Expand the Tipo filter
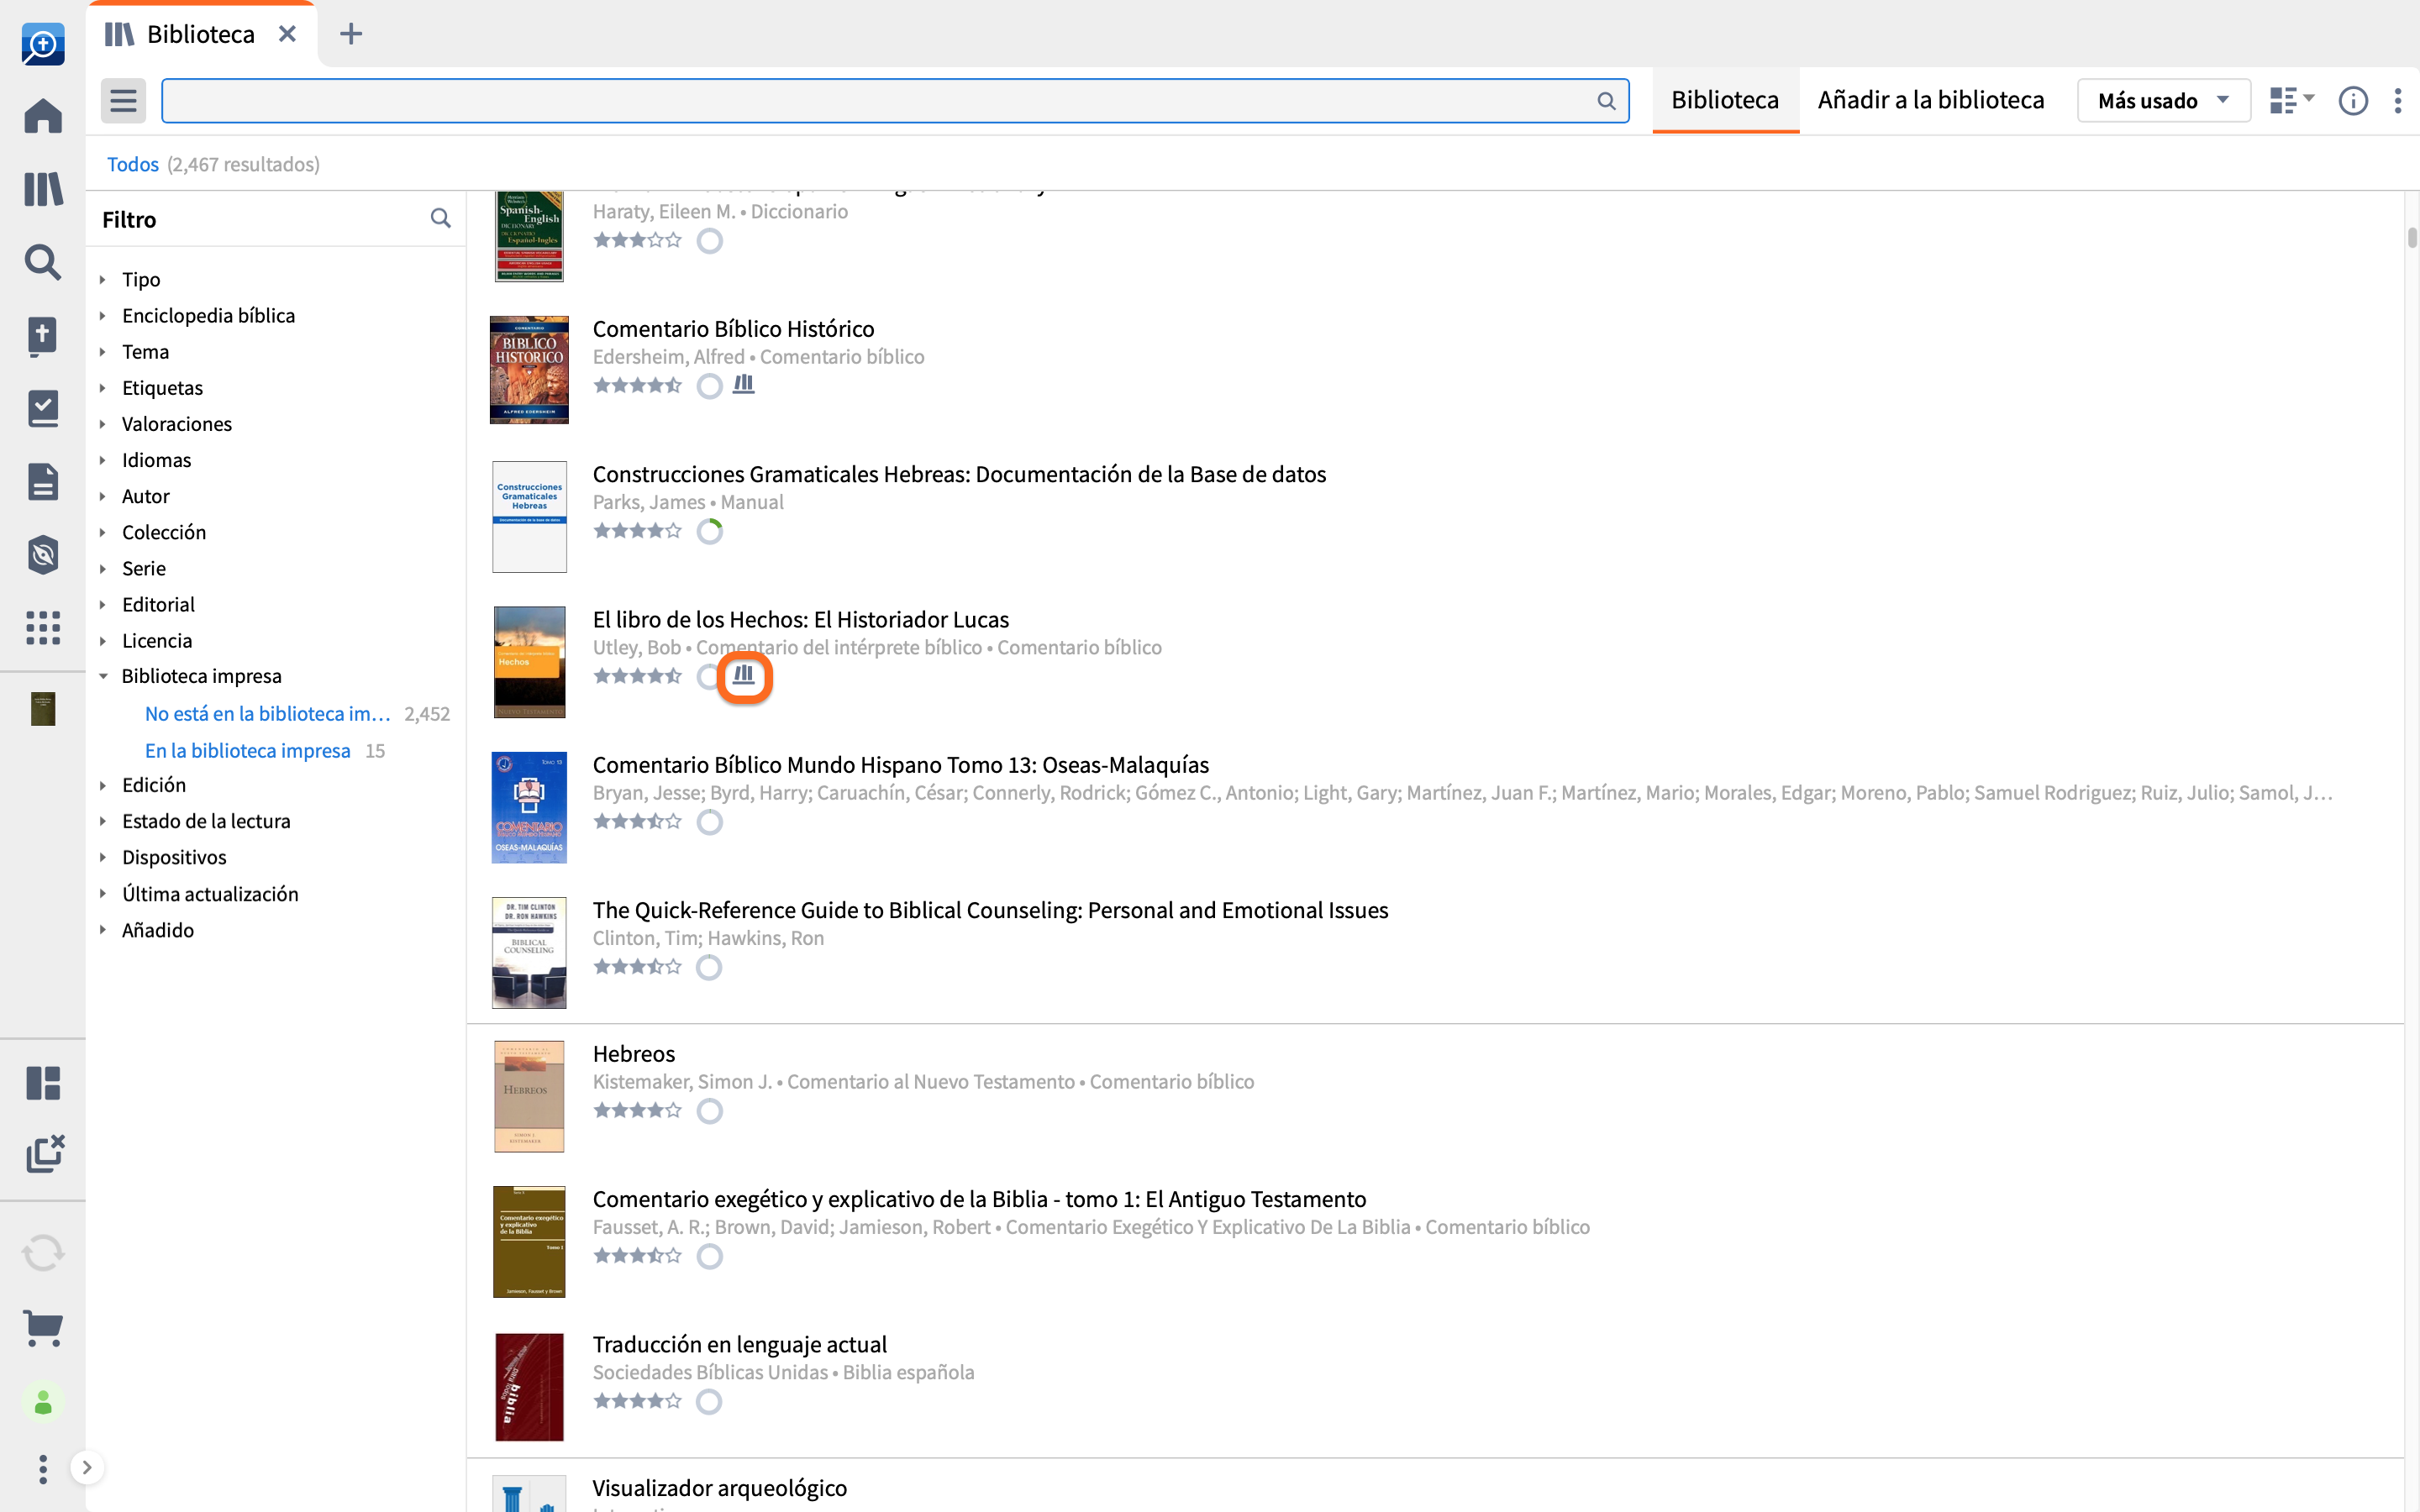Screen dimensions: 2420x1512 click(x=103, y=280)
